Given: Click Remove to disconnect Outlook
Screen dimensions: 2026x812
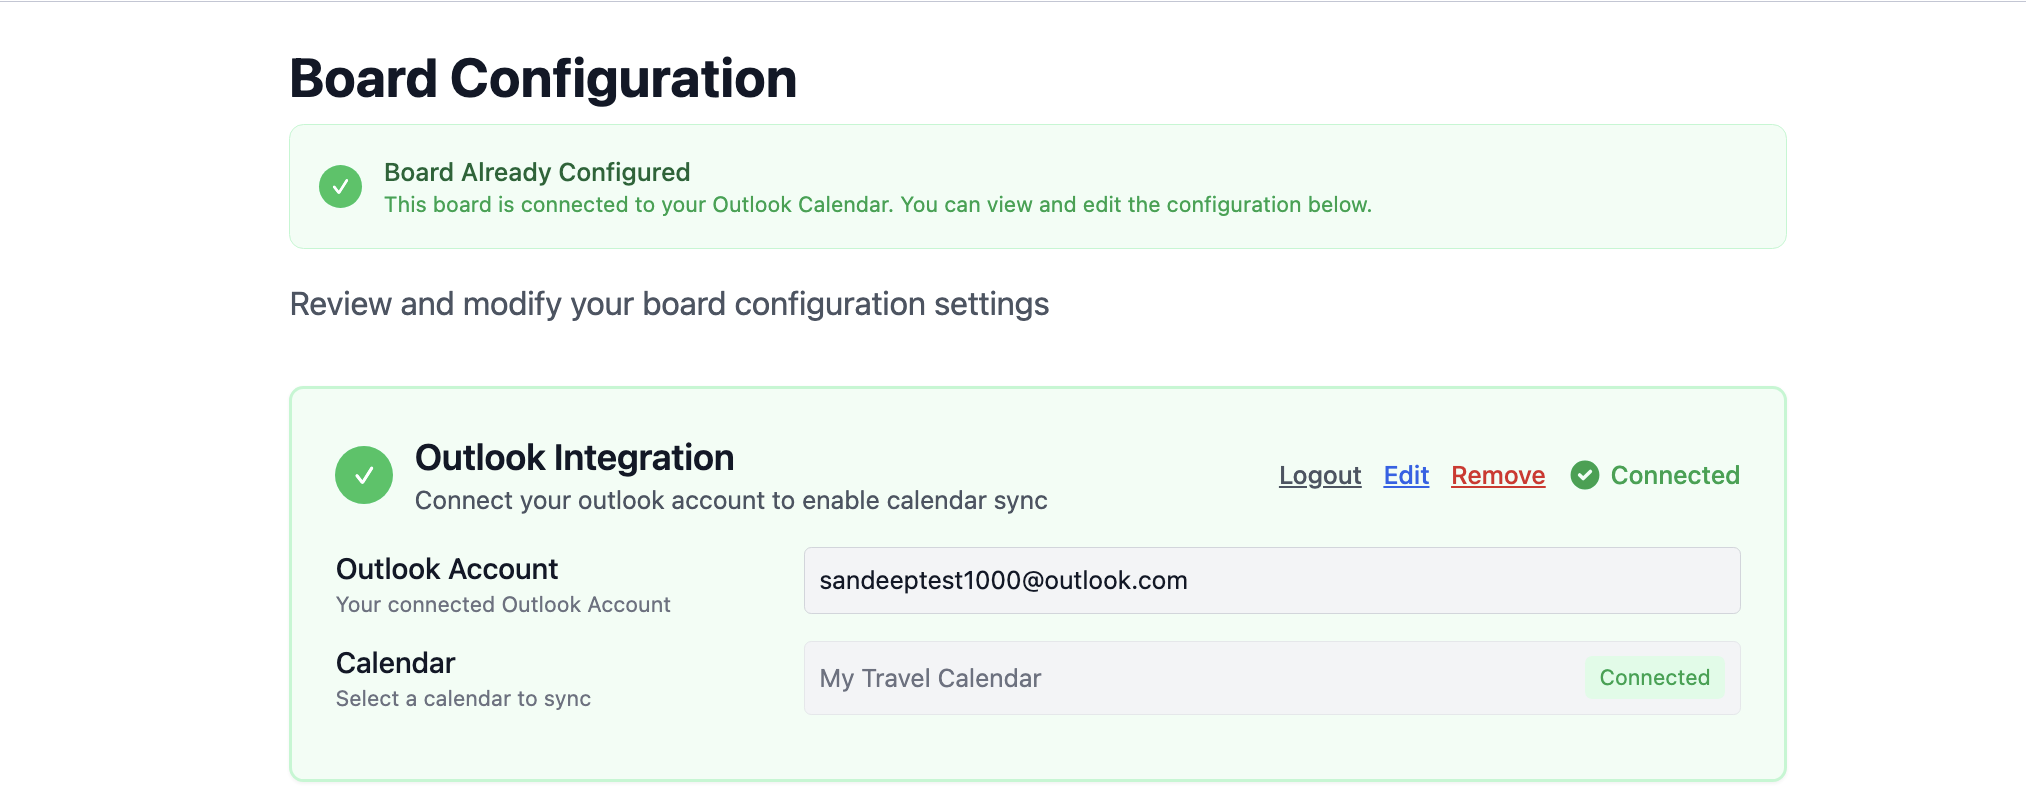Looking at the screenshot, I should [1497, 475].
